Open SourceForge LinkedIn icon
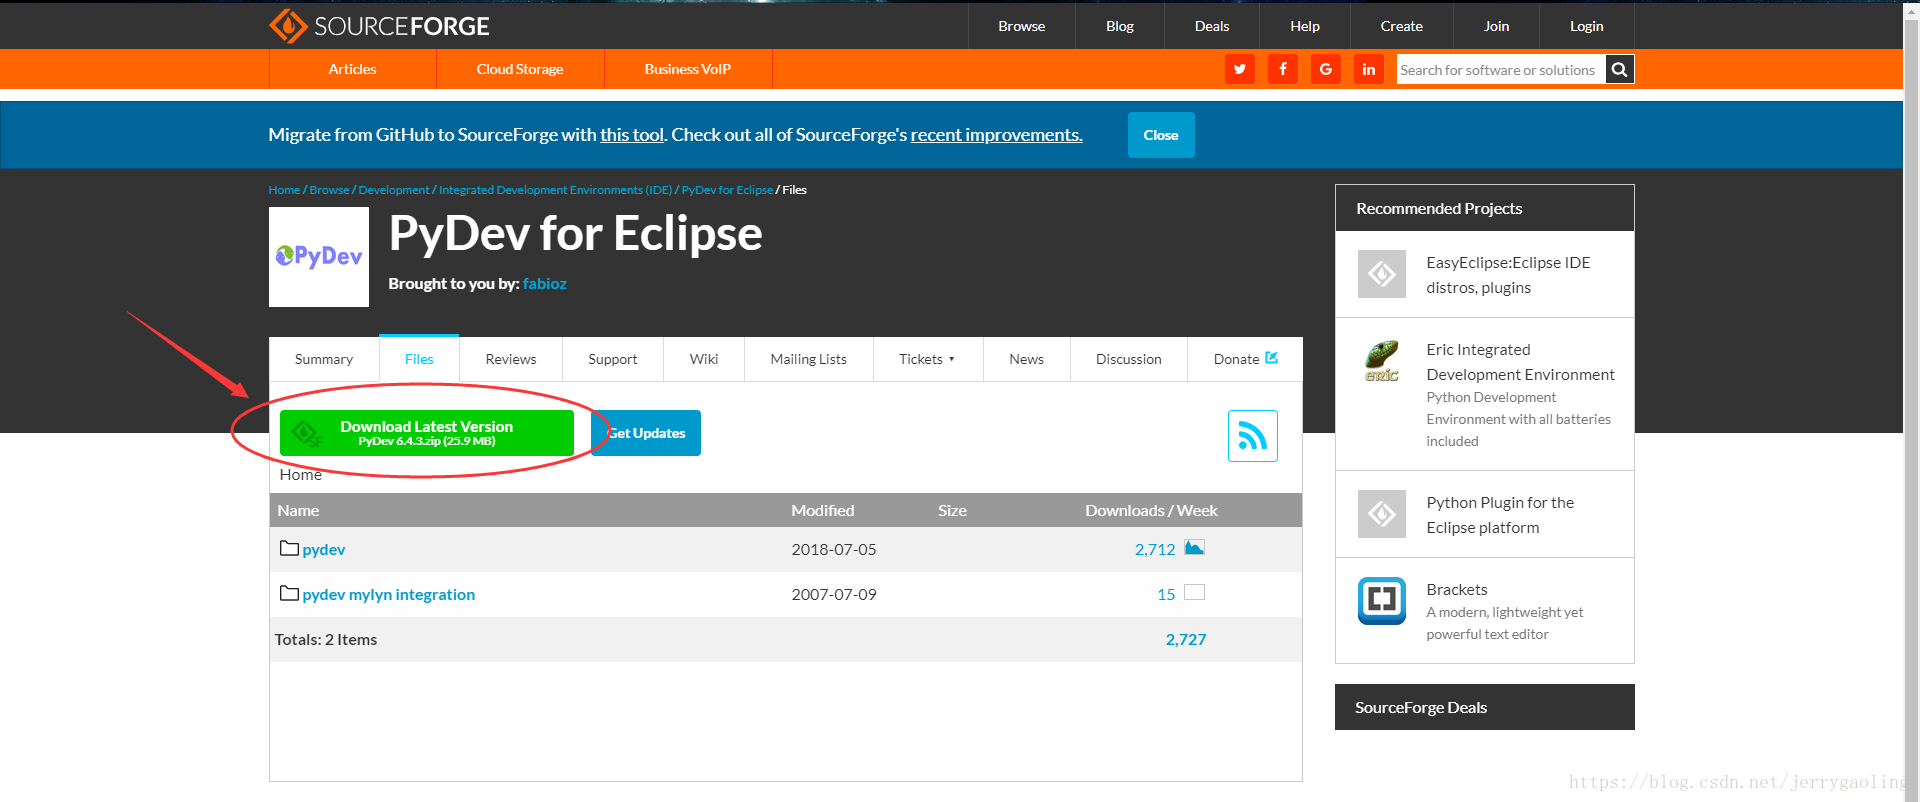Screen dimensions: 1920x802 coord(1369,69)
